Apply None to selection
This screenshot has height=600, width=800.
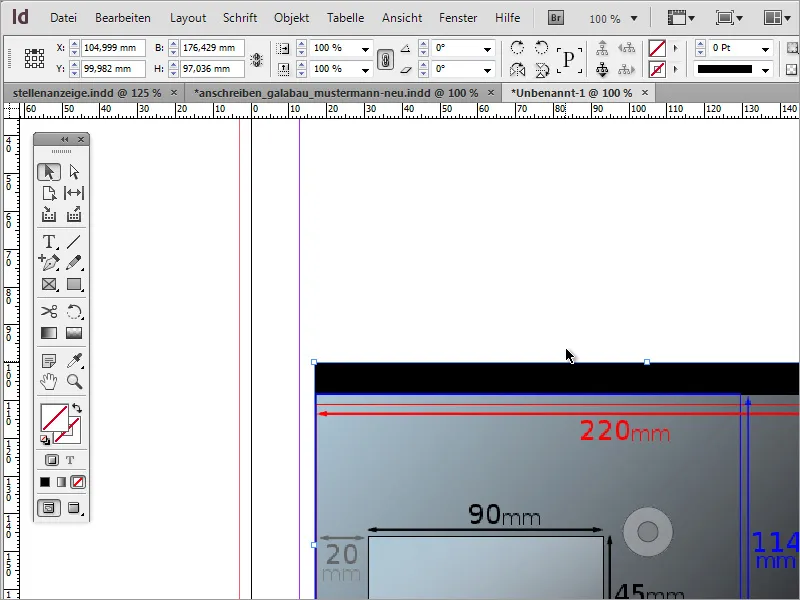[78, 482]
